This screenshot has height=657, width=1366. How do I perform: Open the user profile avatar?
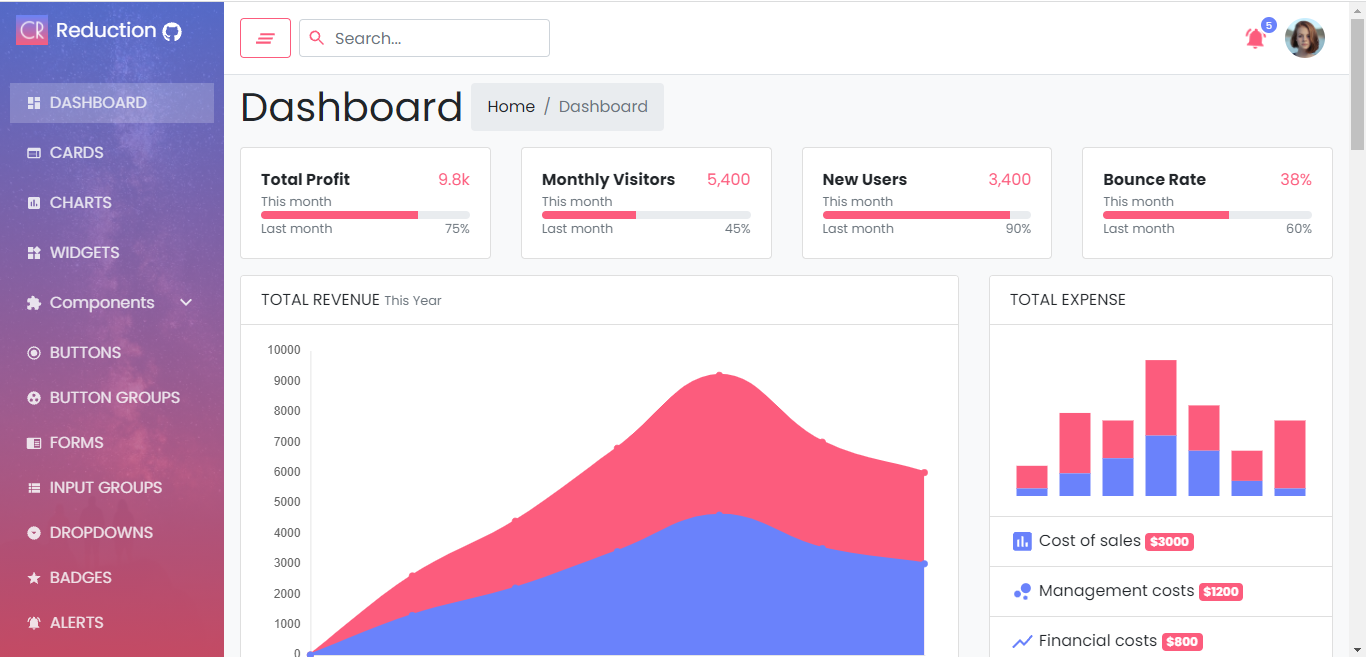(1305, 37)
